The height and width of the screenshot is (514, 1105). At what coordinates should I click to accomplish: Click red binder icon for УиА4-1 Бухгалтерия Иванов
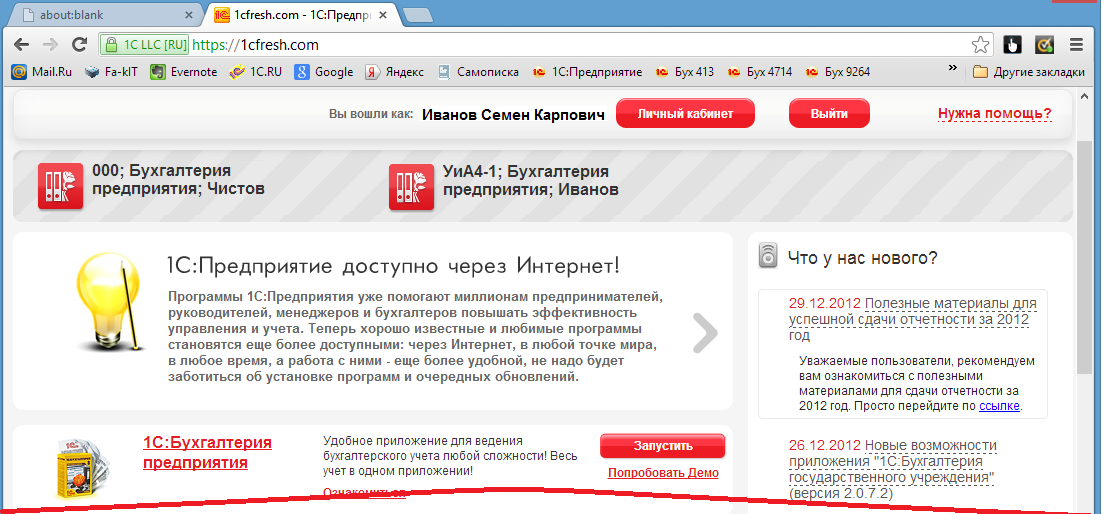click(412, 187)
